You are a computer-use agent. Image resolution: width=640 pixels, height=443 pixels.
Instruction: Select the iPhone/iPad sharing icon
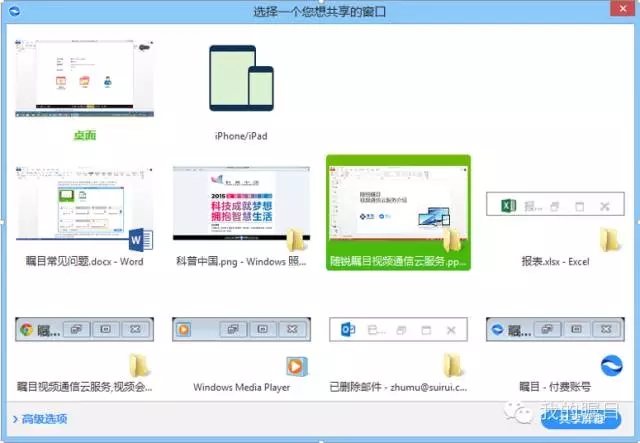[x=240, y=80]
